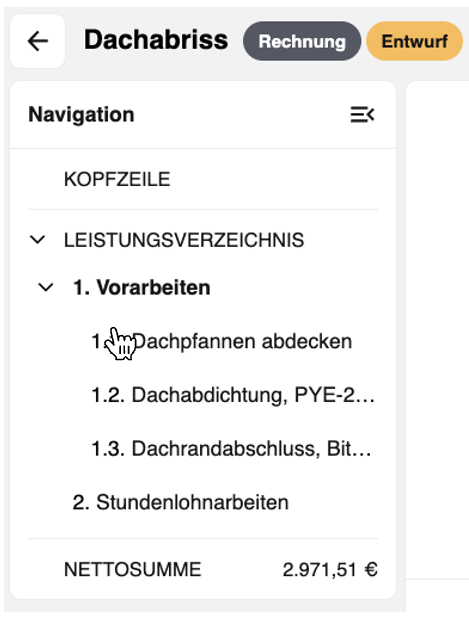The height and width of the screenshot is (617, 469).
Task: Select 2. Stundenlohnarbeiten in the navigation
Action: 181,502
